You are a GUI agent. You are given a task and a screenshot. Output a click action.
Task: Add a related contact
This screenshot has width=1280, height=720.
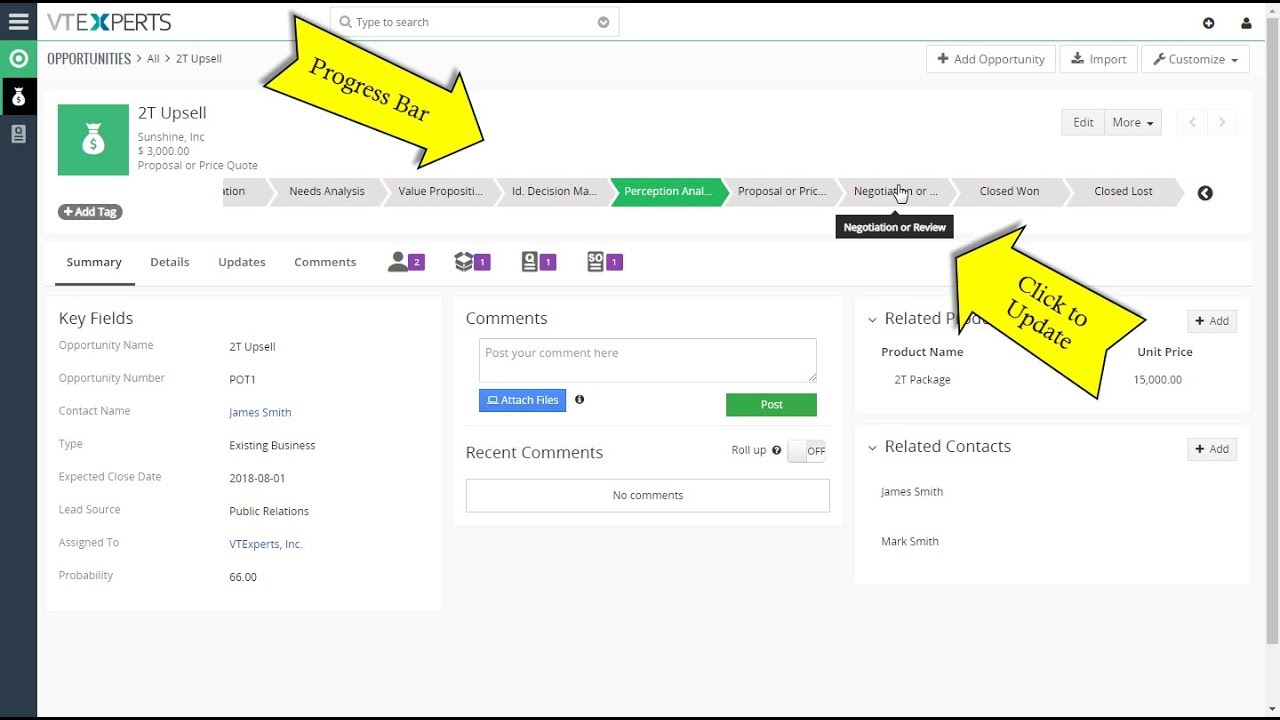coord(1212,449)
